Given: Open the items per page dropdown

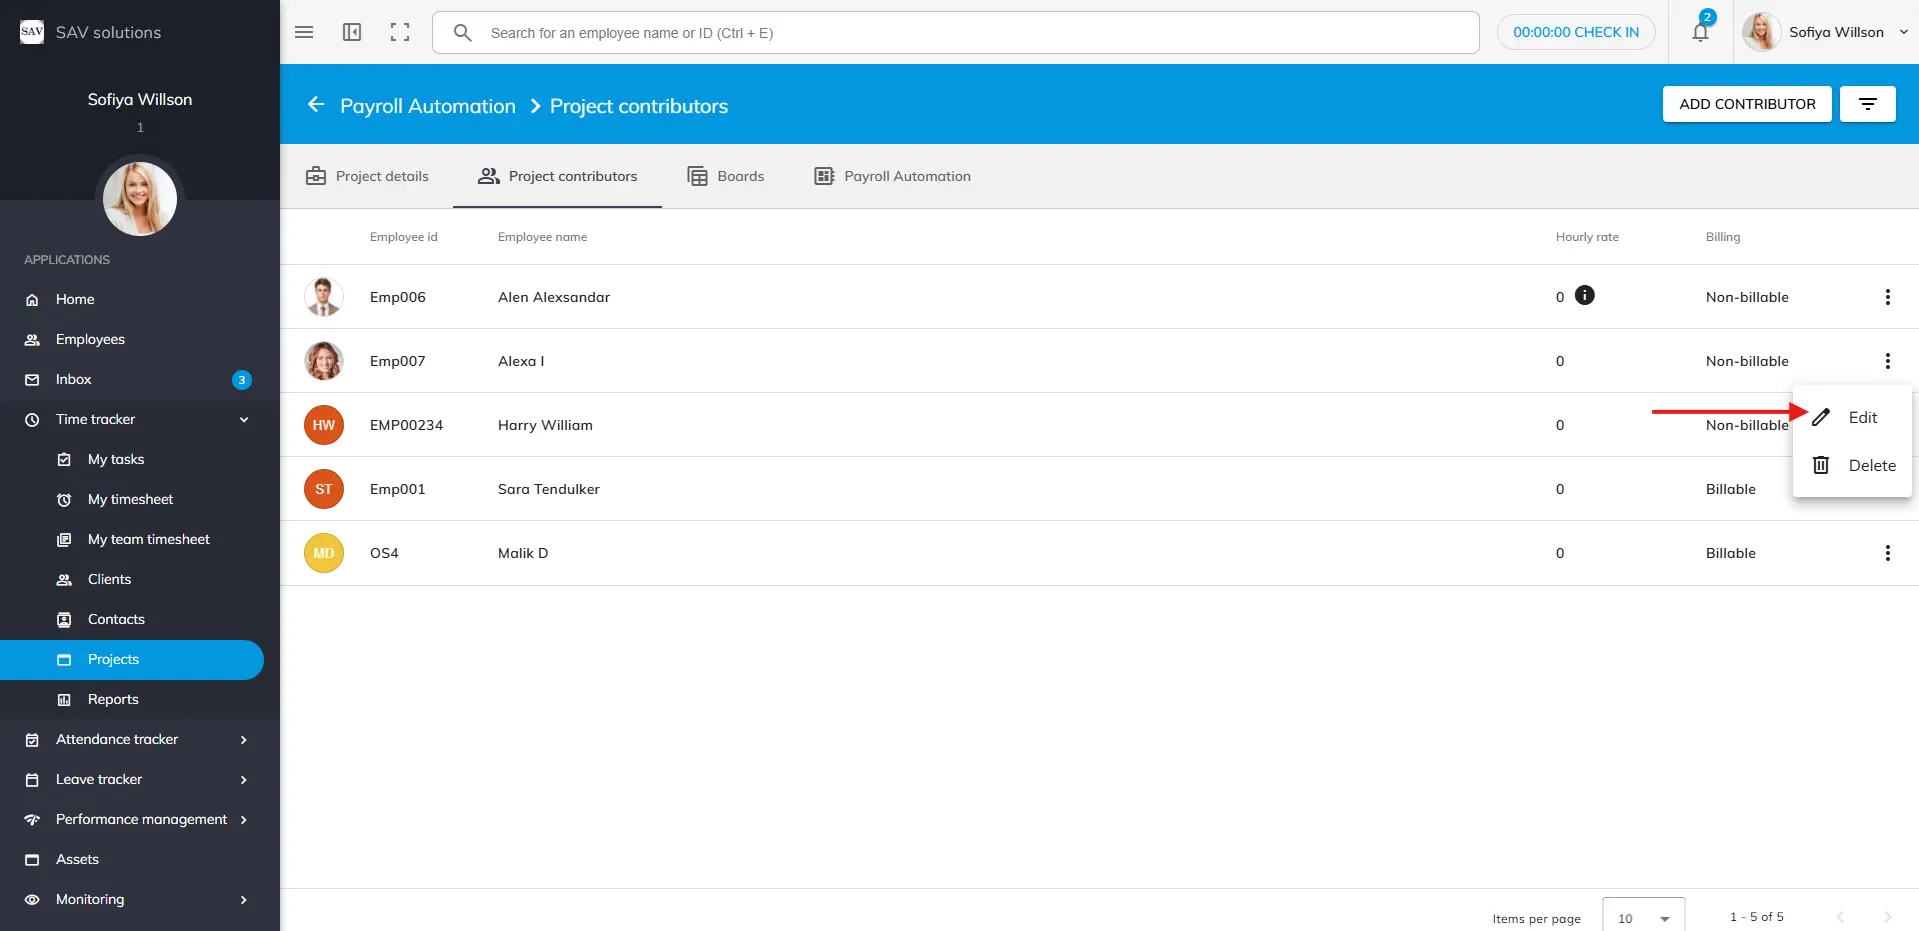Looking at the screenshot, I should point(1643,917).
